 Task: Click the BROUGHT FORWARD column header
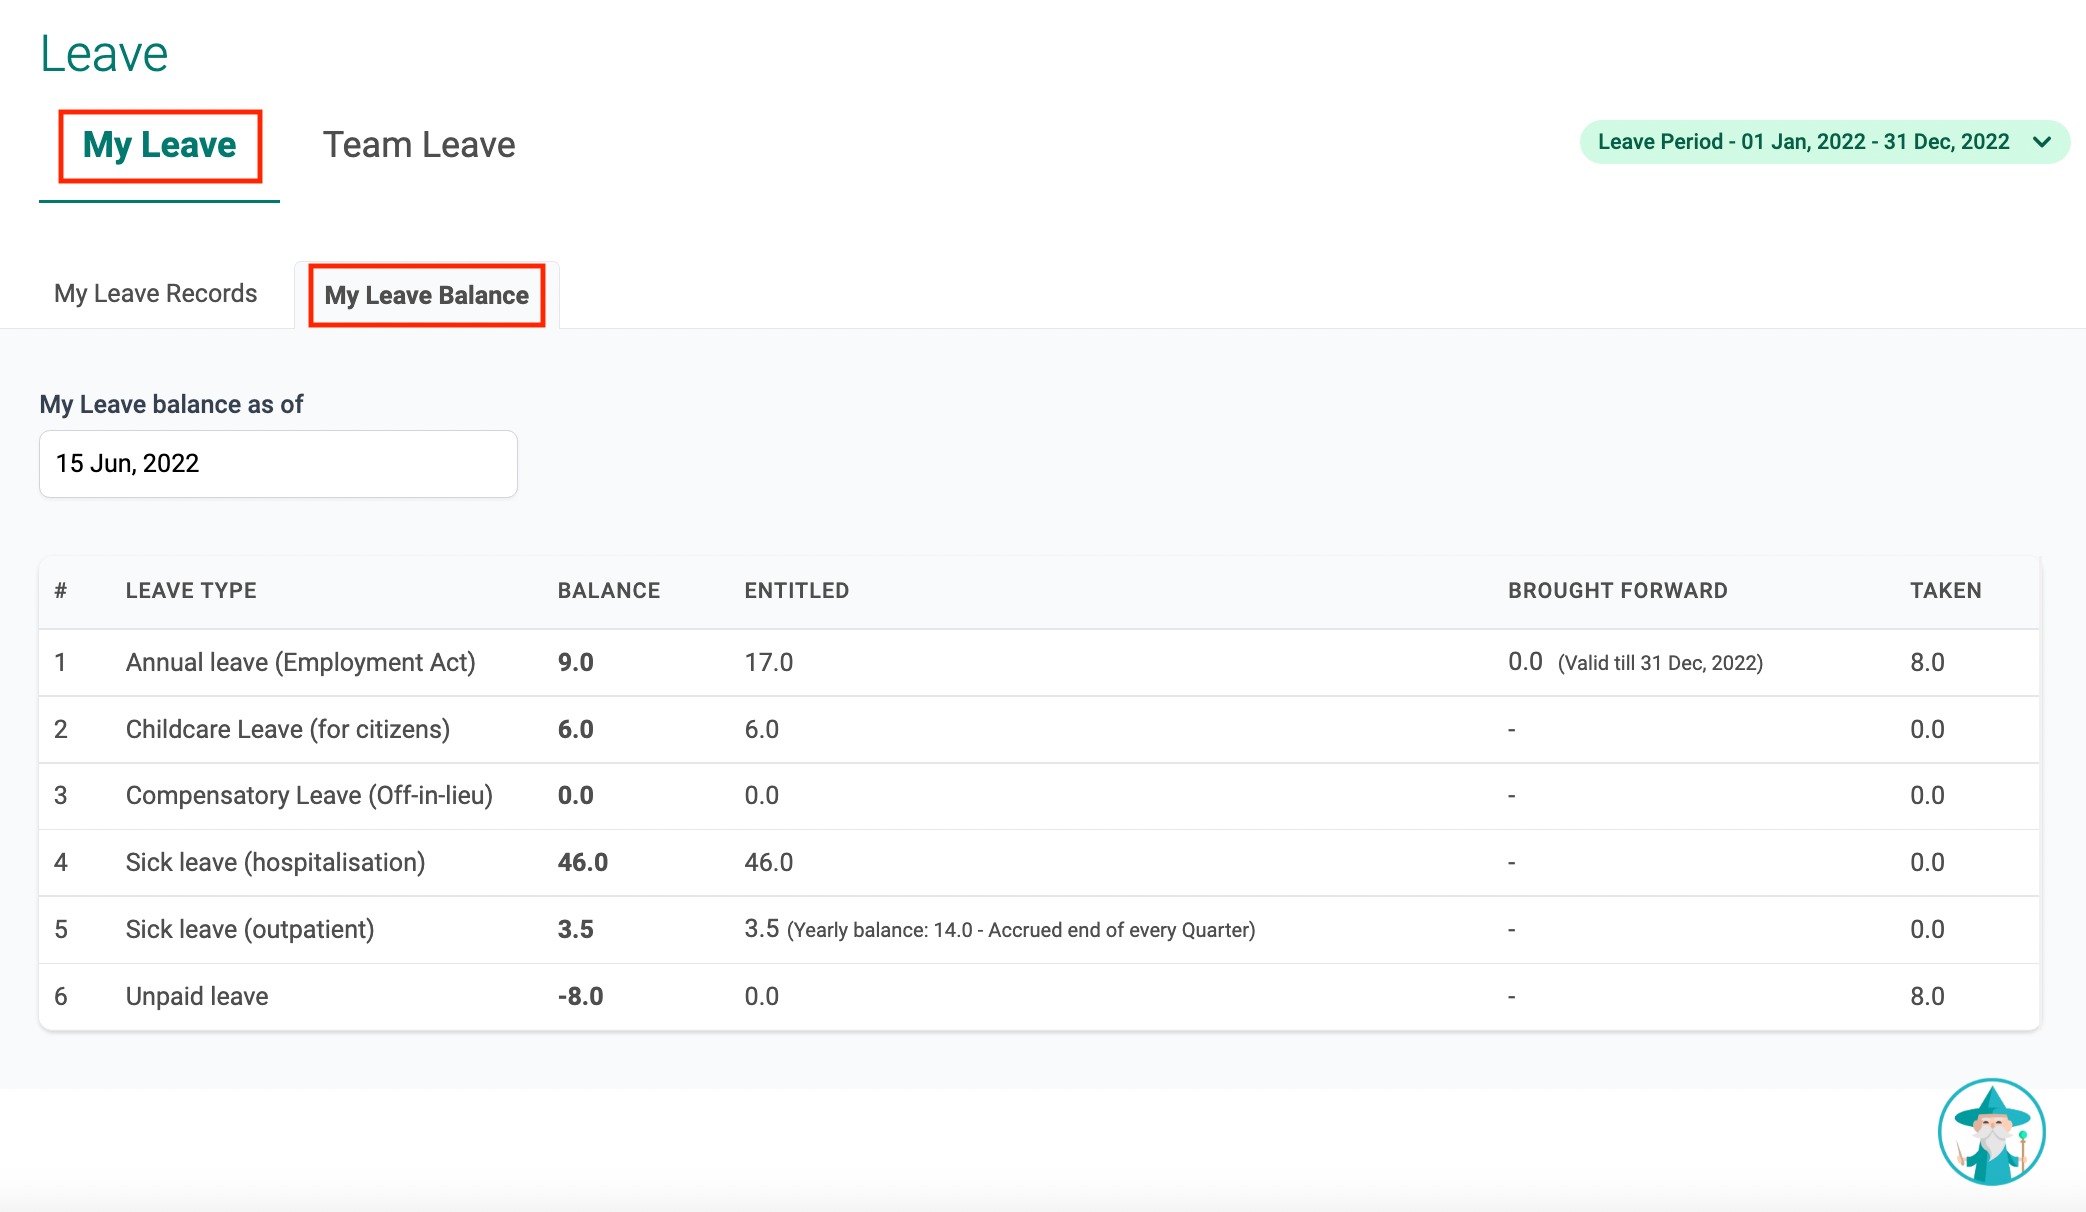click(1617, 590)
